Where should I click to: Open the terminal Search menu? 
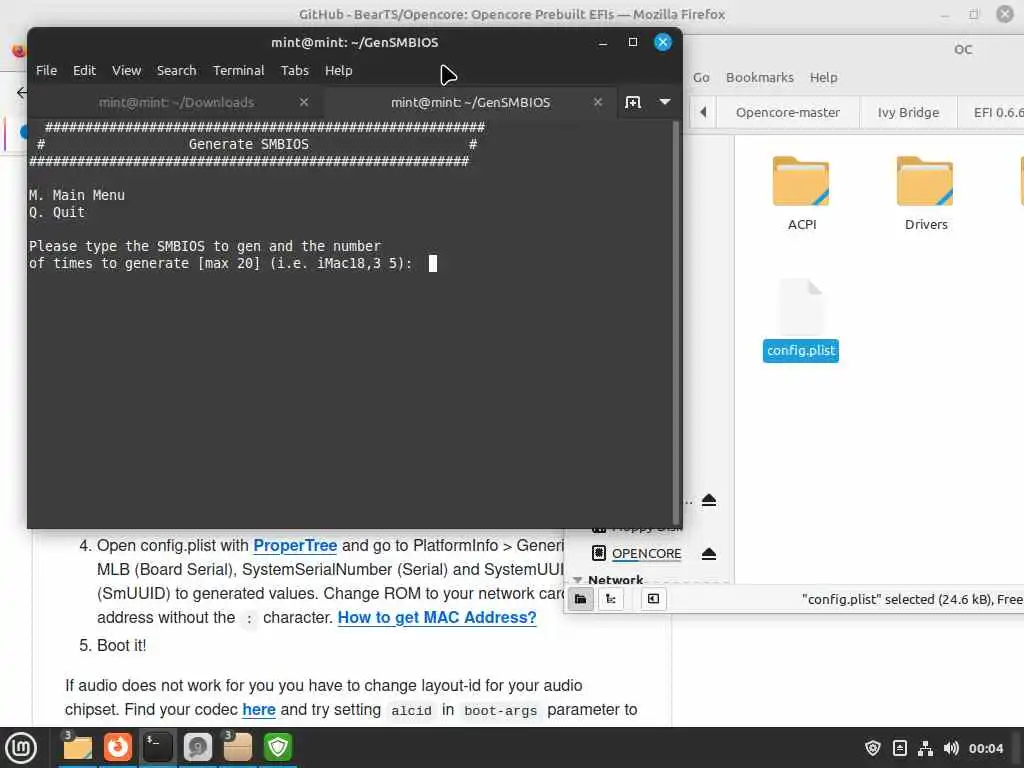pos(176,71)
